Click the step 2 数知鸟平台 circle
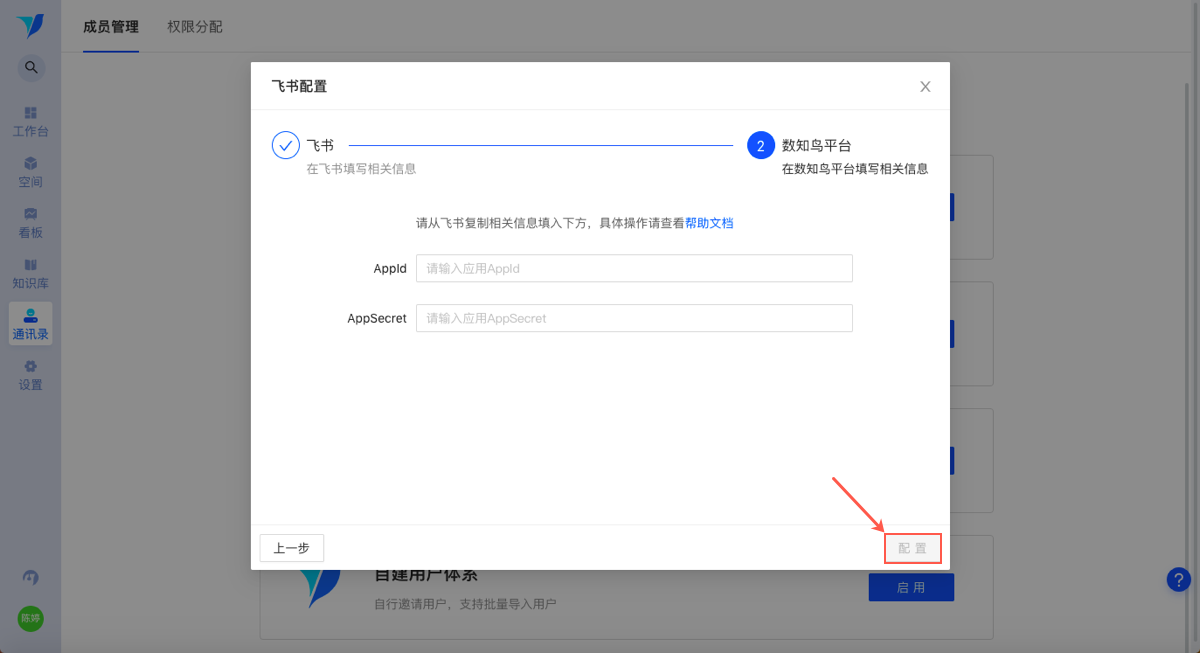The width and height of the screenshot is (1200, 653). [761, 145]
